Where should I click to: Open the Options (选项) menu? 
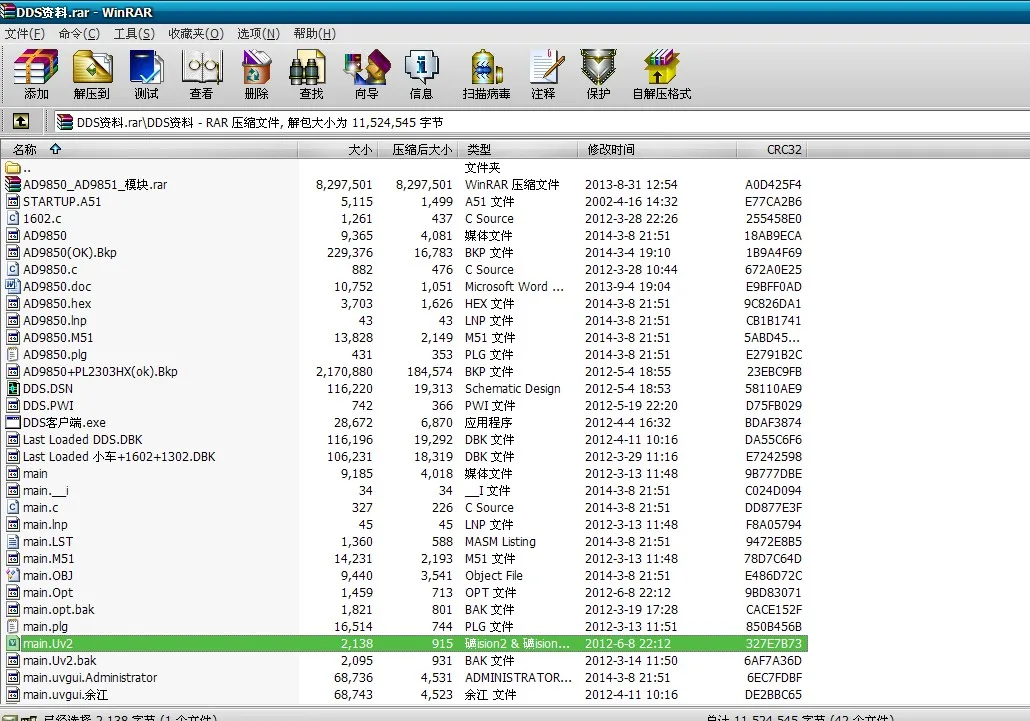click(x=258, y=33)
